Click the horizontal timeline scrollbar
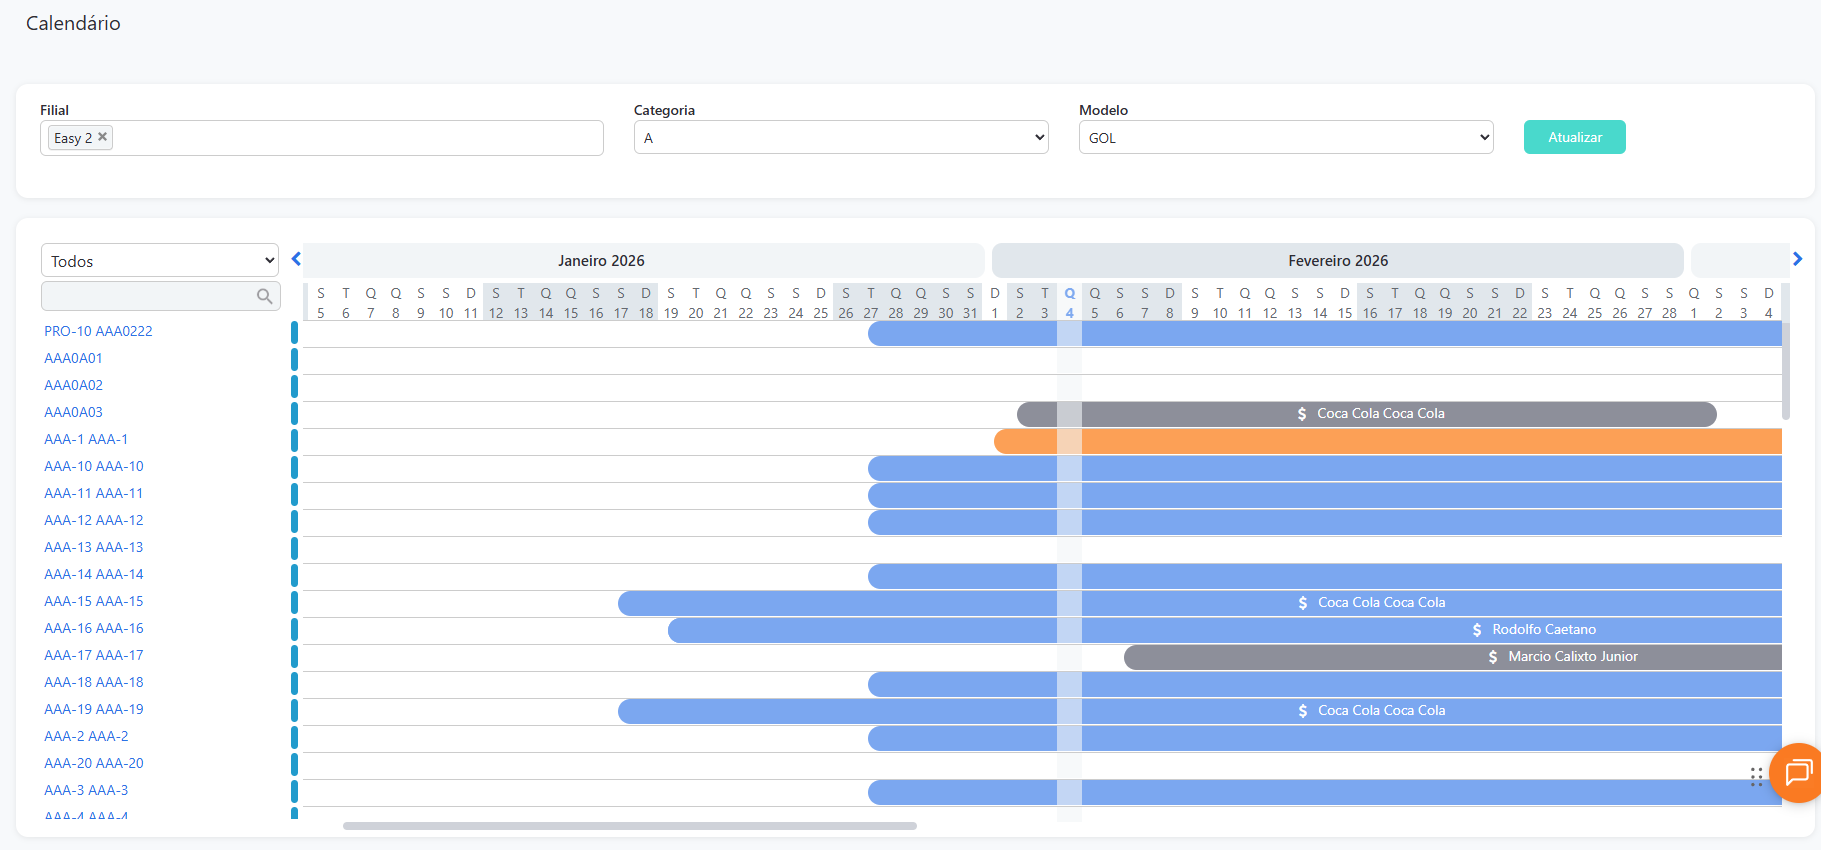This screenshot has width=1821, height=850. pyautogui.click(x=629, y=826)
